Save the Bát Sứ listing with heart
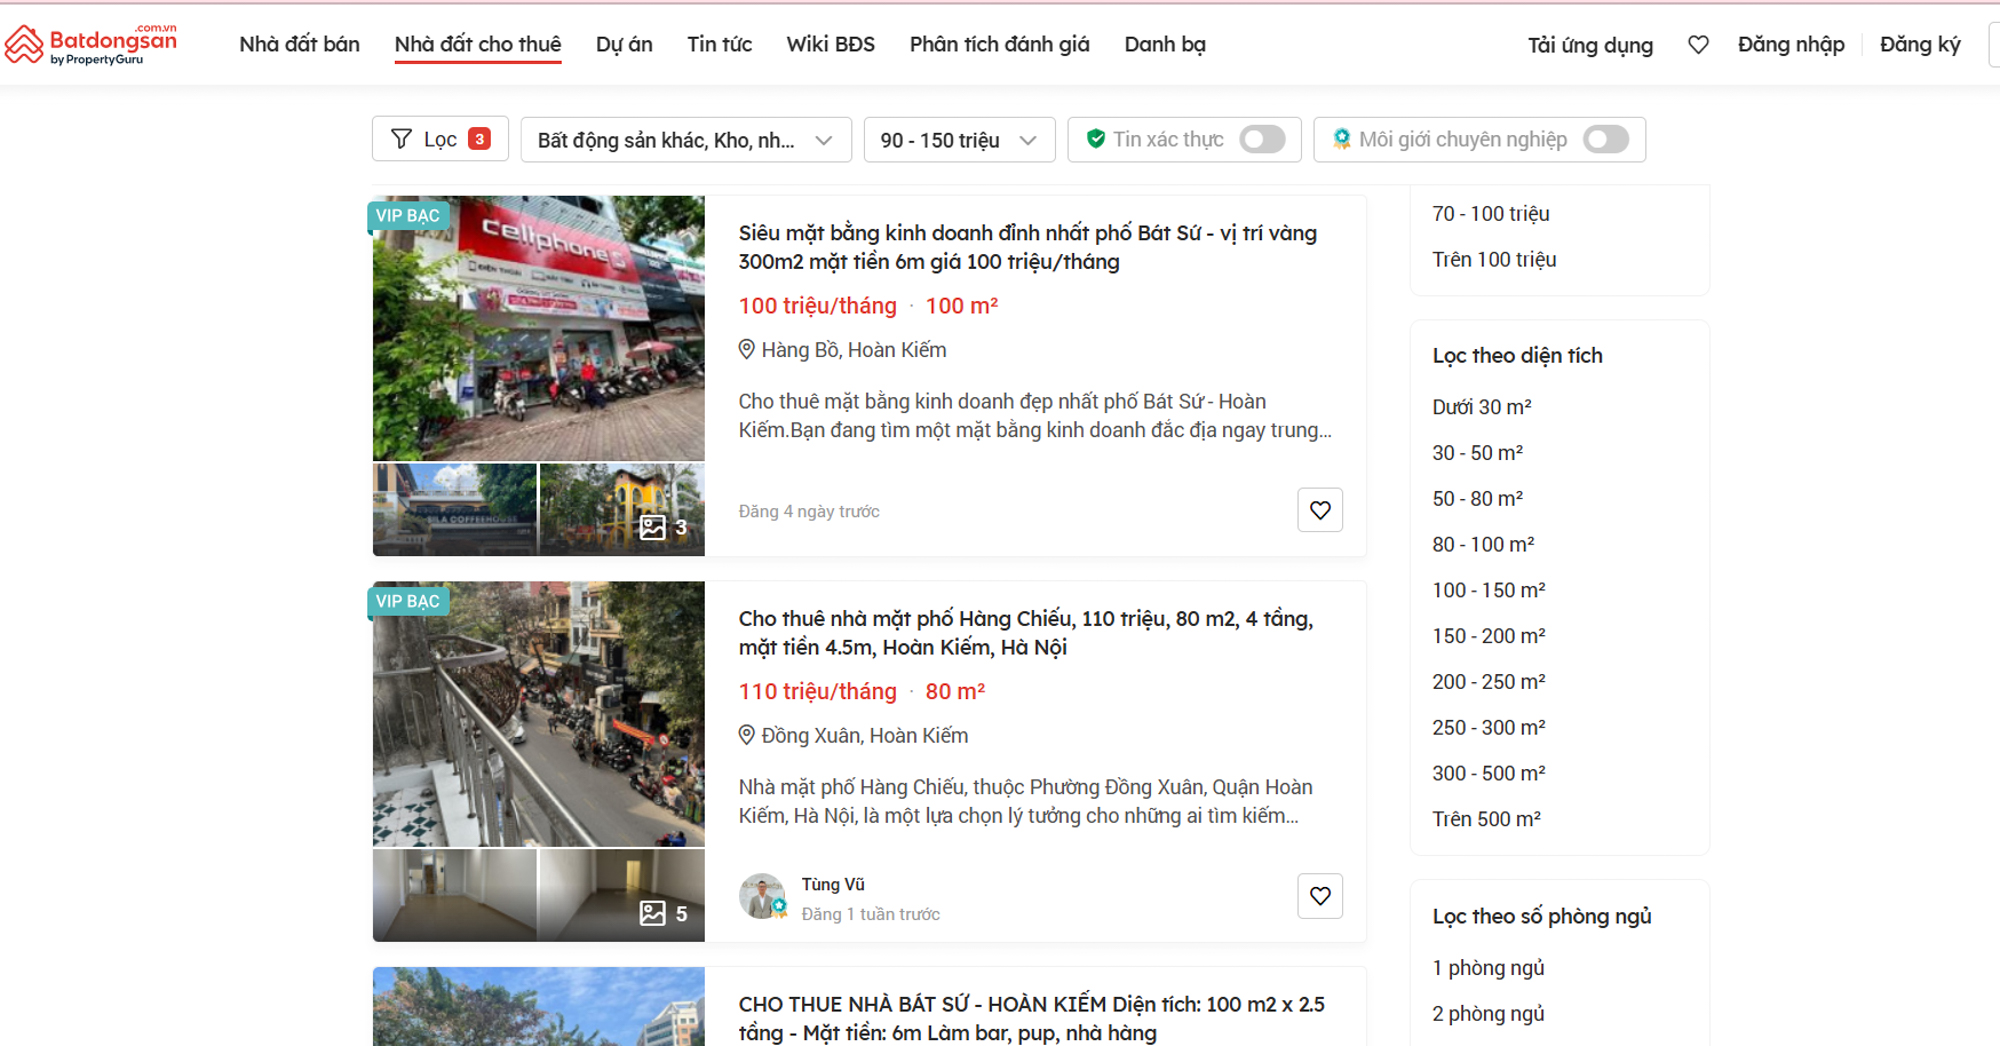Viewport: 2000px width, 1046px height. click(1320, 510)
